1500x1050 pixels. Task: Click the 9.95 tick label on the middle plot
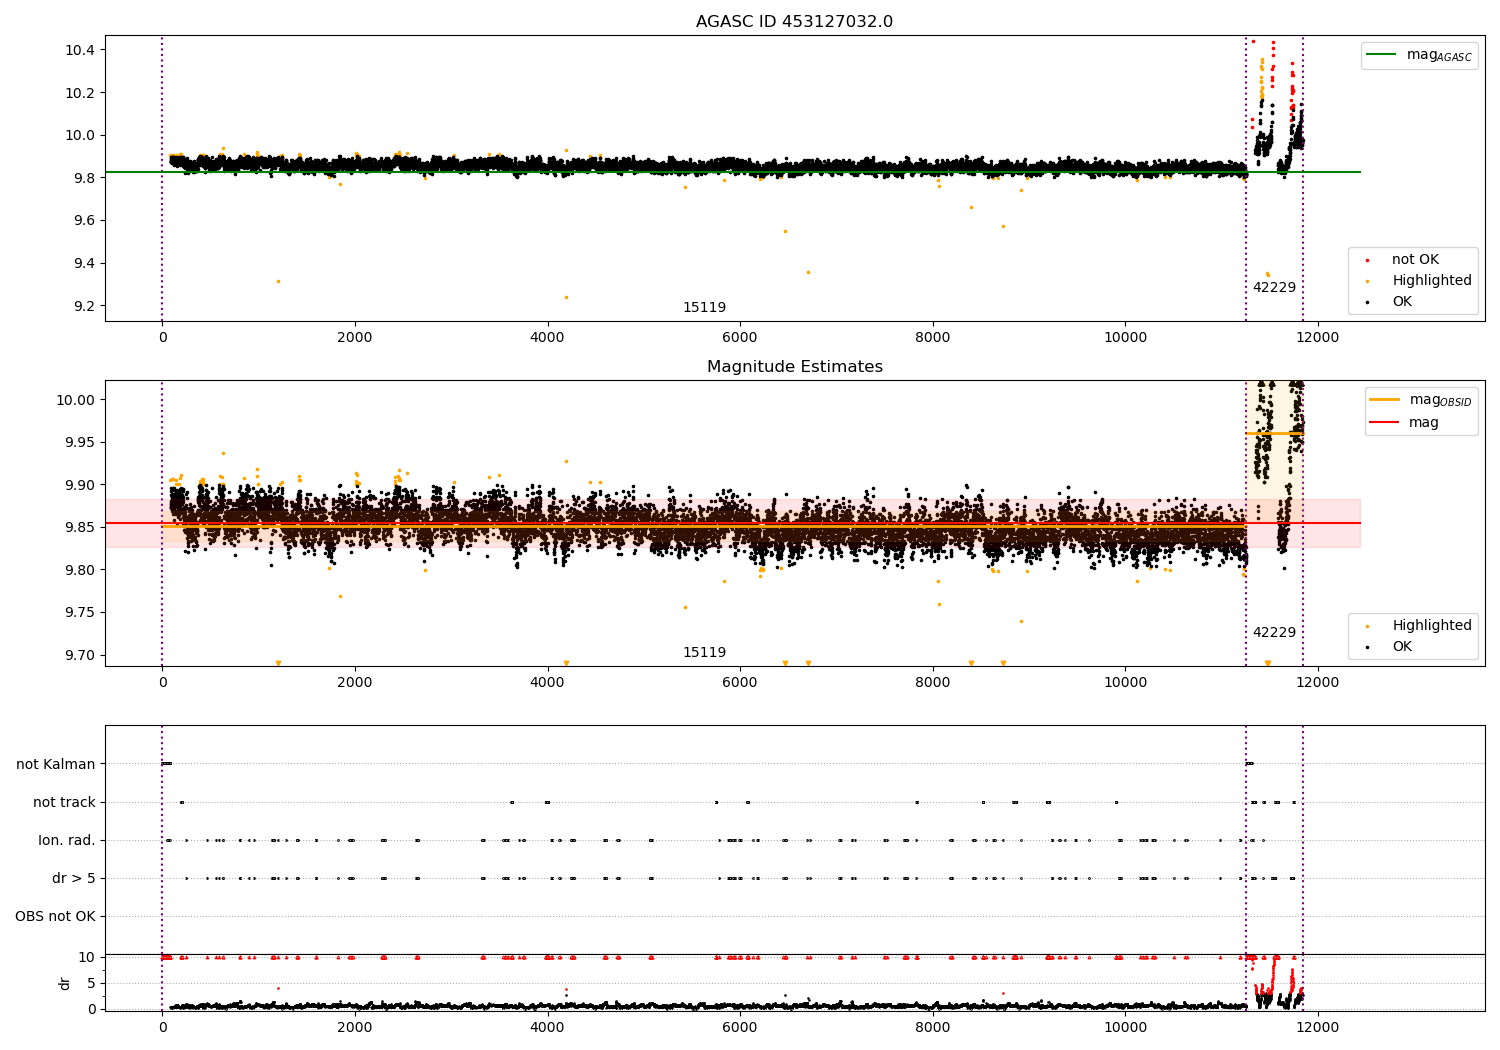(80, 443)
